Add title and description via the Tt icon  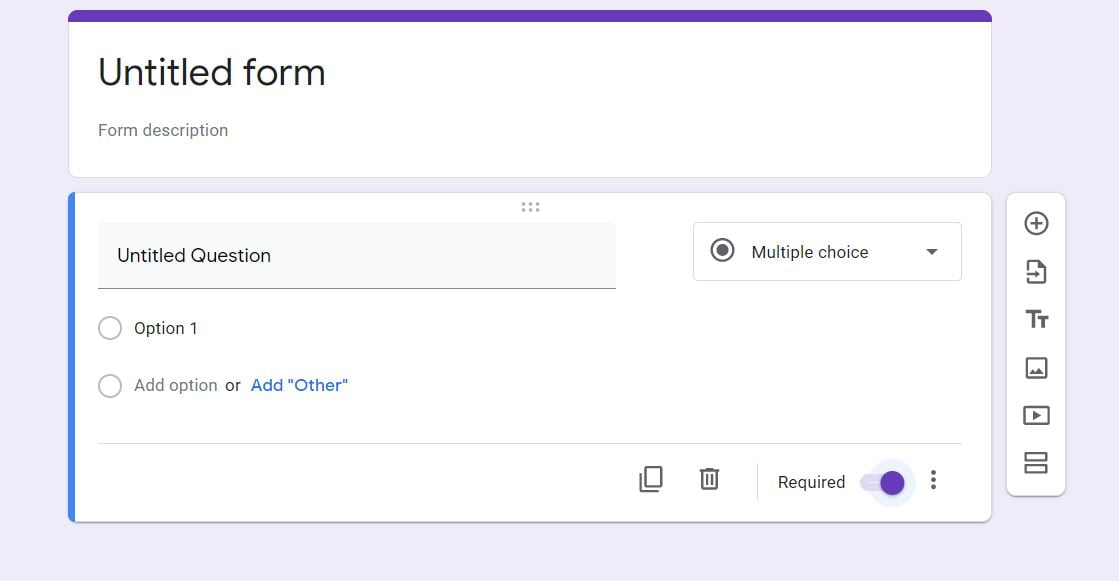coord(1036,319)
